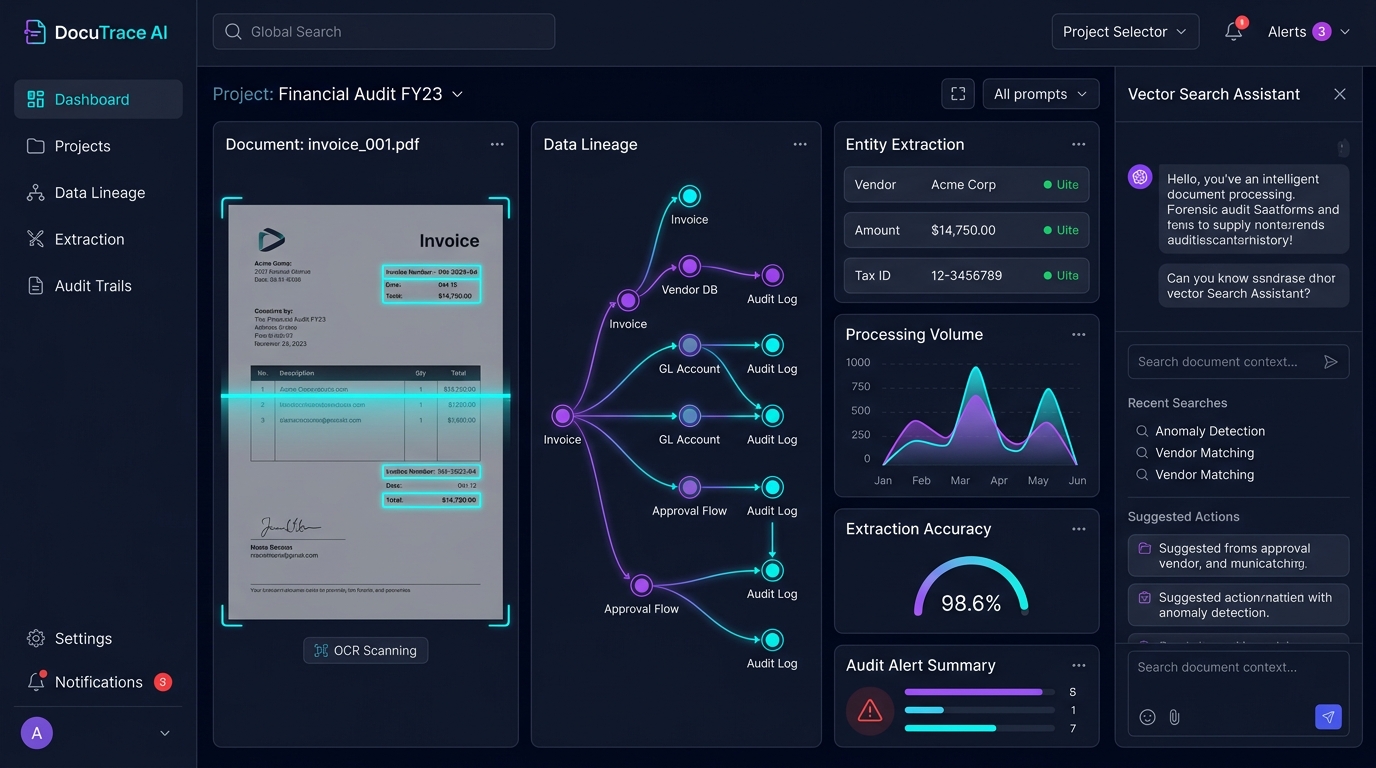Open Extraction Accuracy panel options menu

click(x=1078, y=529)
